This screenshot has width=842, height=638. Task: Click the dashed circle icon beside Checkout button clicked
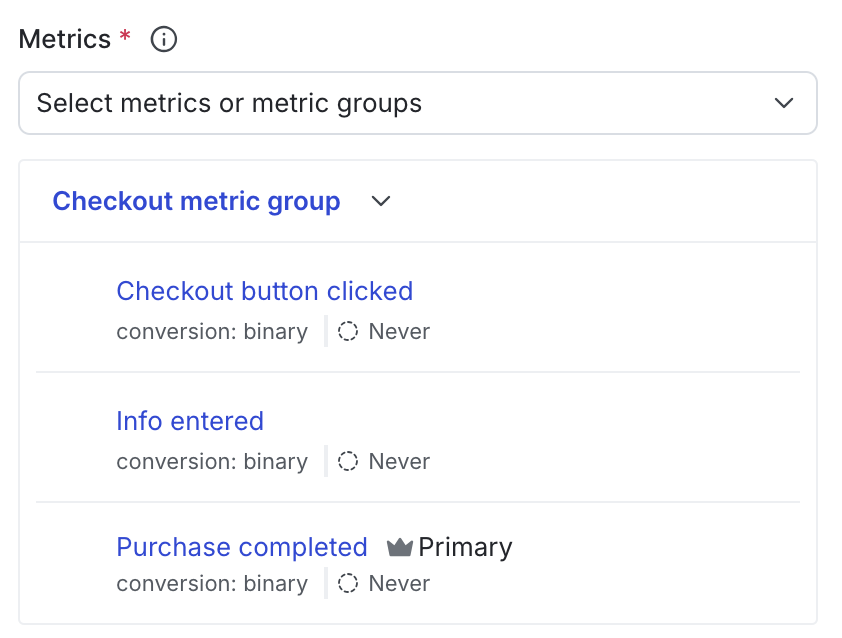347,331
